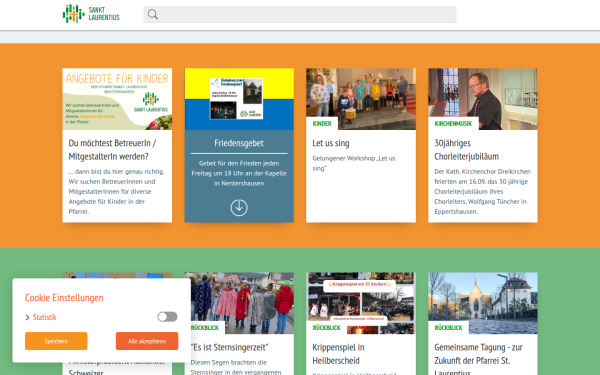Open 'Krippenspiel in Heilberscheid' article title

(338, 354)
